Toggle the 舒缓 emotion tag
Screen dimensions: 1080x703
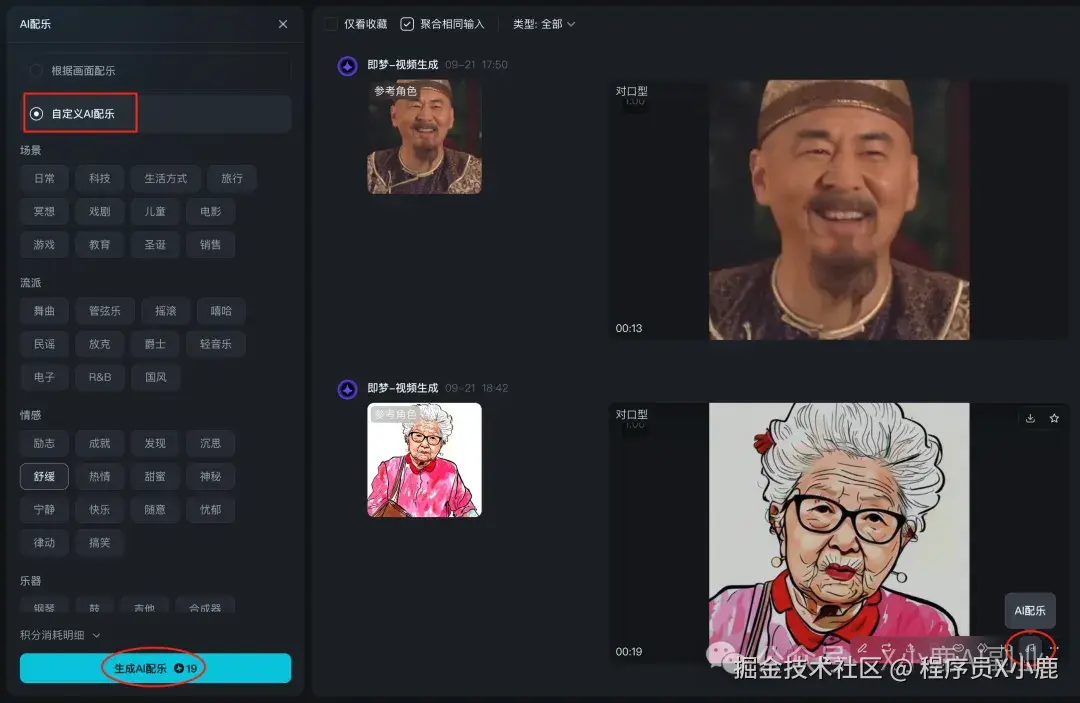(x=44, y=476)
